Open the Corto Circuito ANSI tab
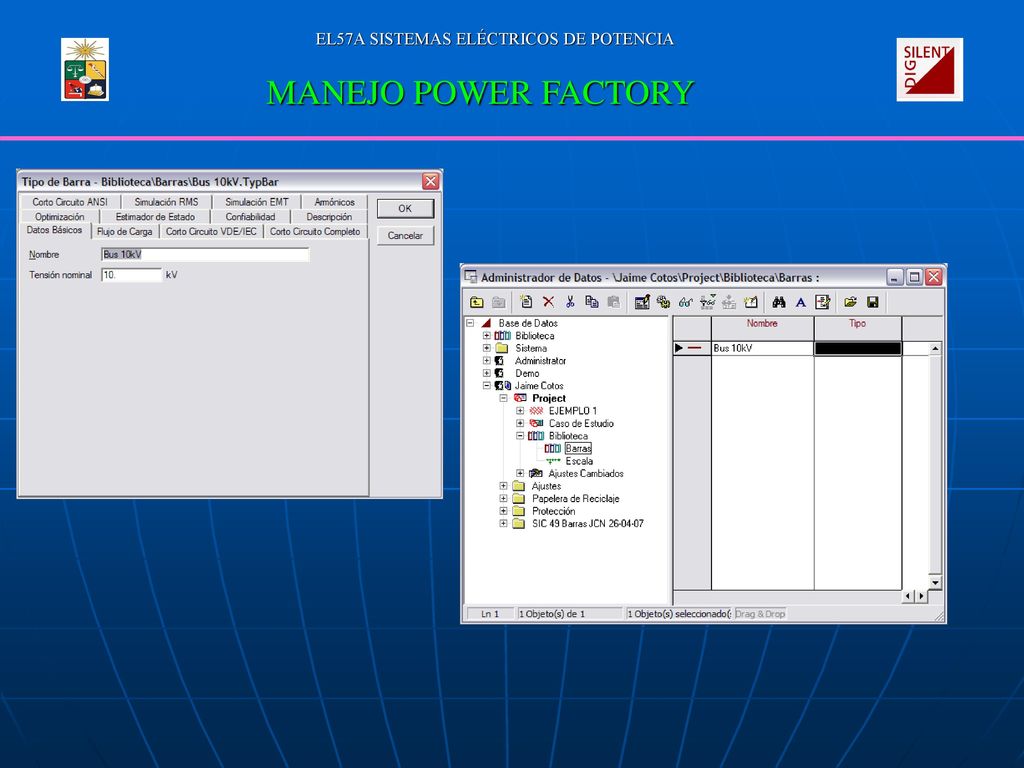Screen dimensions: 1024x768 pyautogui.click(x=70, y=202)
